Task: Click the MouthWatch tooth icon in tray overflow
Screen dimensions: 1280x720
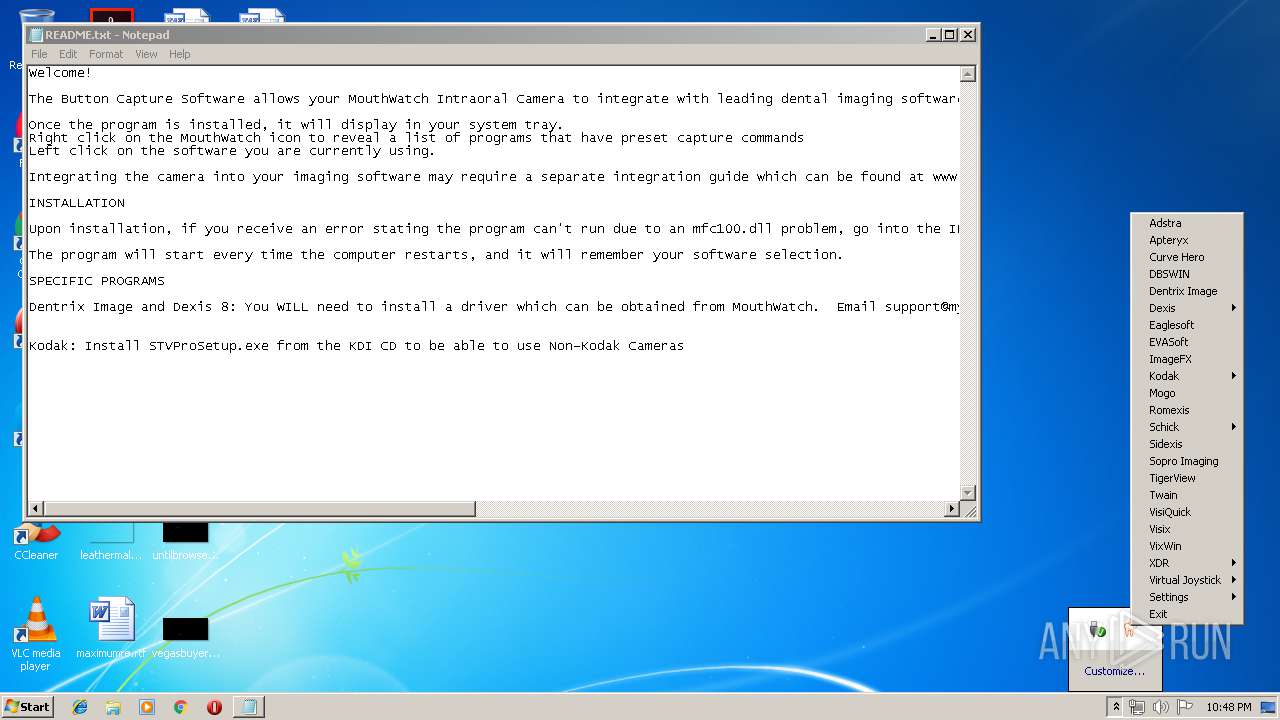Action: point(1130,630)
